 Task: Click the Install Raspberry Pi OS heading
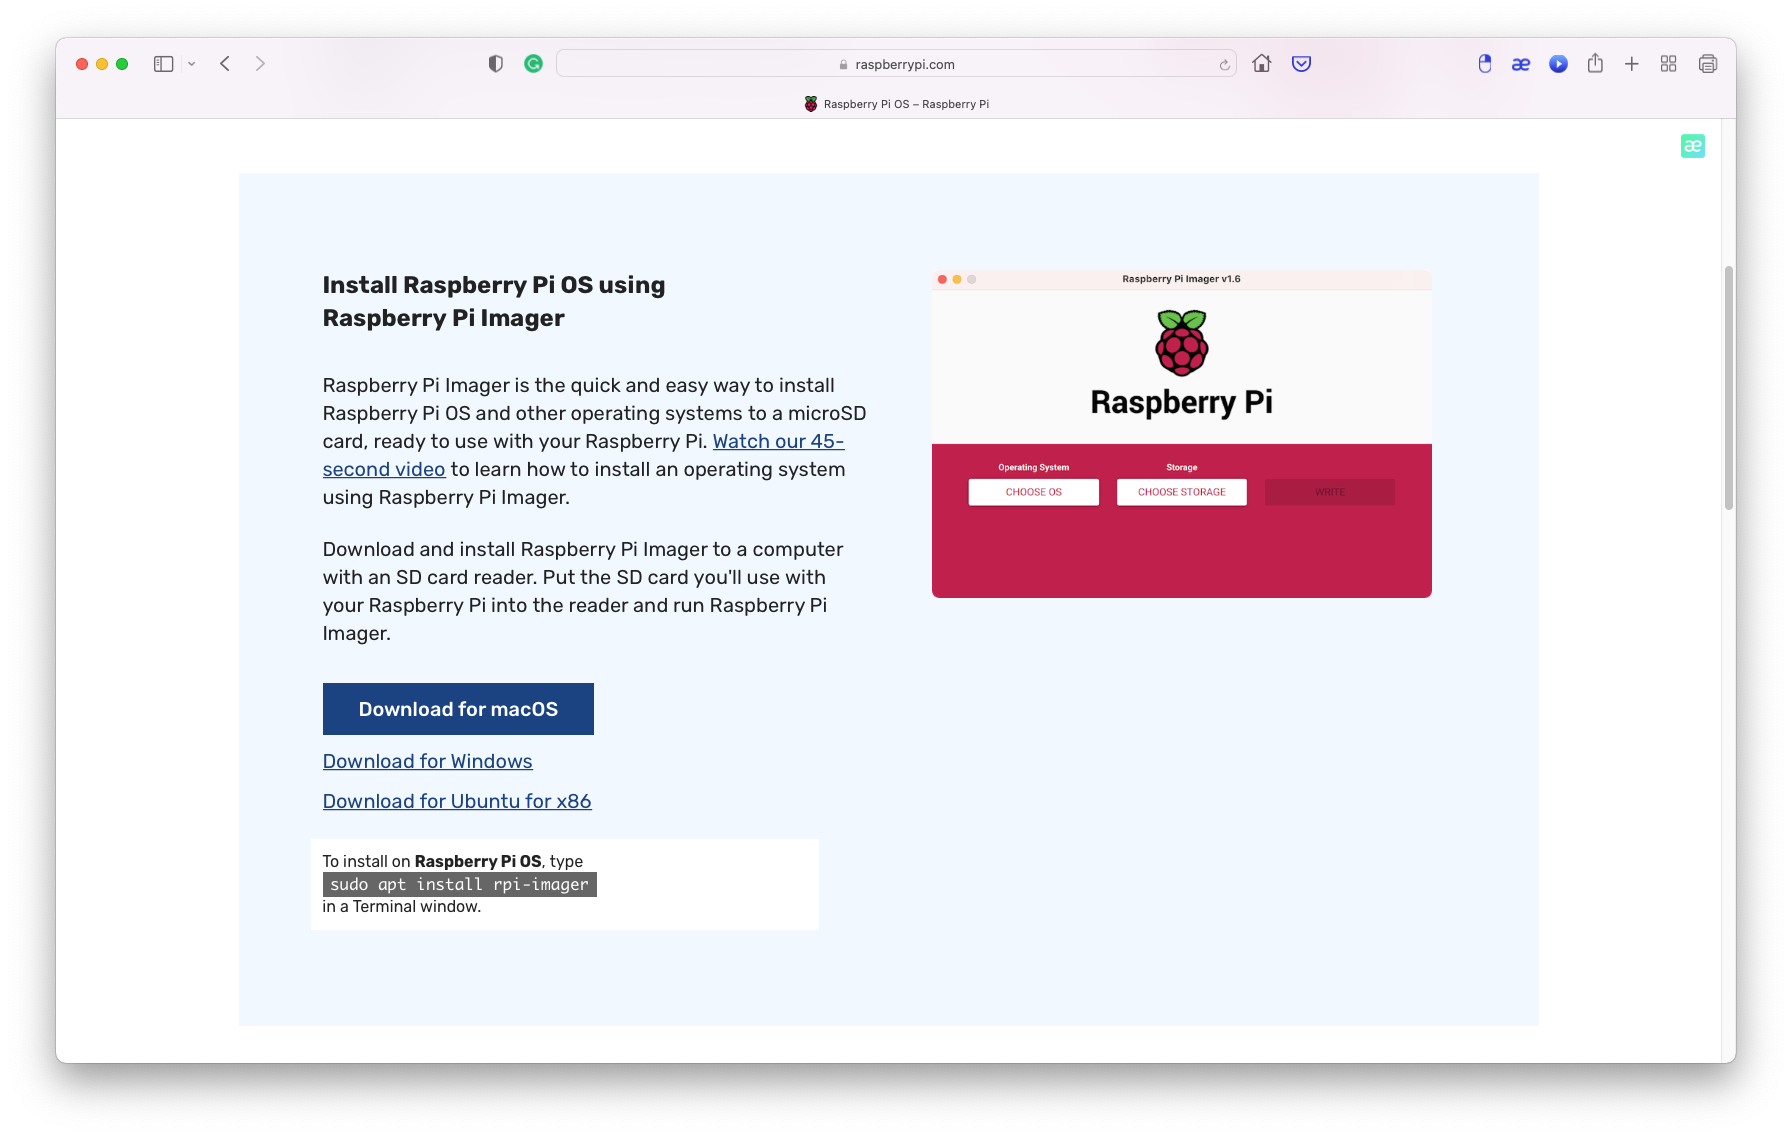coord(494,301)
